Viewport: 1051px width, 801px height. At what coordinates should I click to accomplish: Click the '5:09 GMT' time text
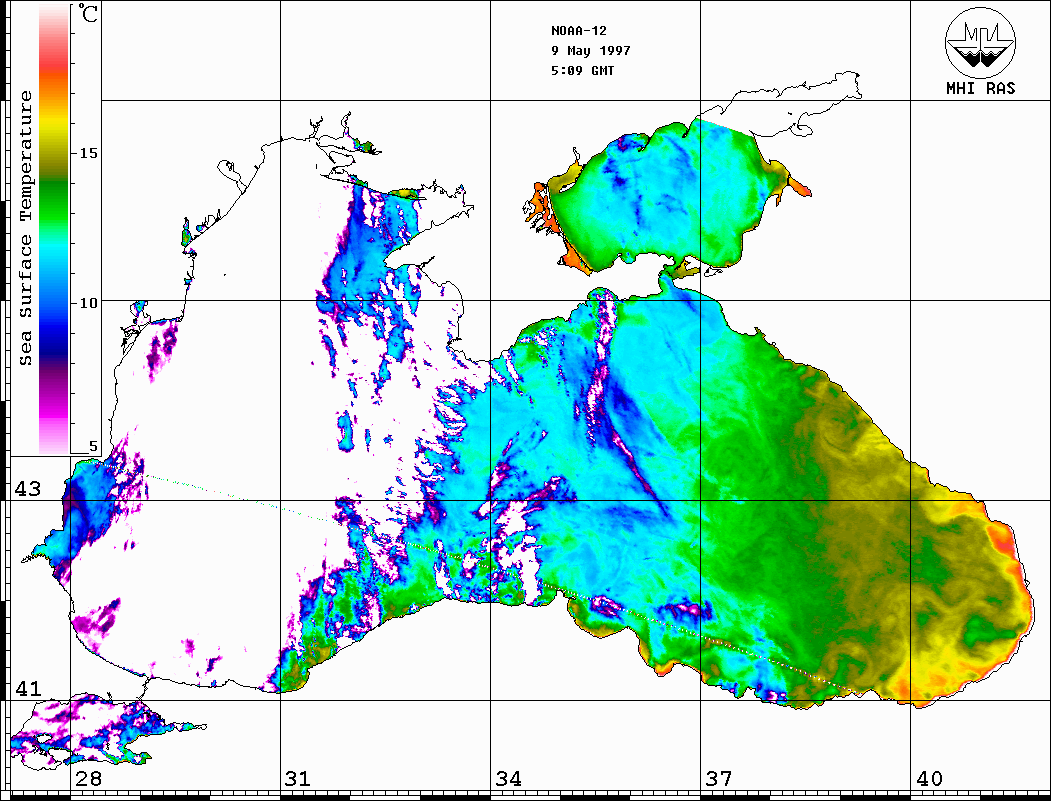[x=582, y=70]
